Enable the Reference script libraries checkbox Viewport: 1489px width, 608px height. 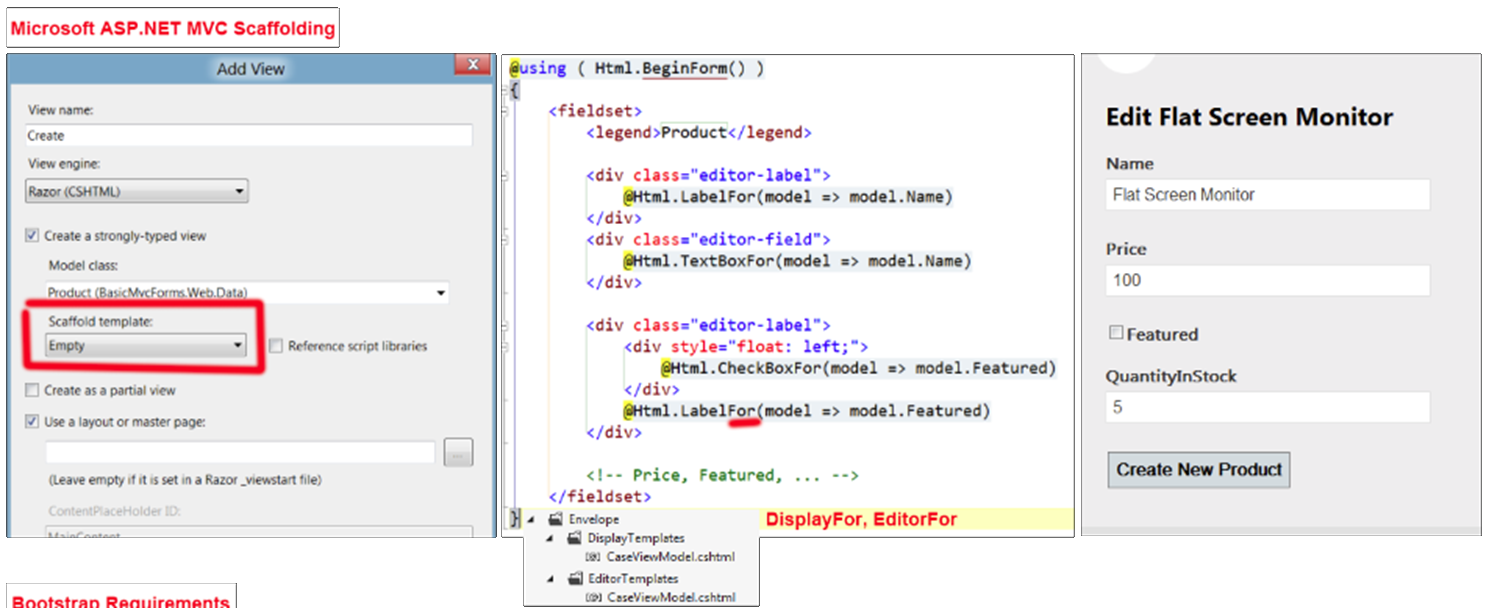(x=275, y=346)
